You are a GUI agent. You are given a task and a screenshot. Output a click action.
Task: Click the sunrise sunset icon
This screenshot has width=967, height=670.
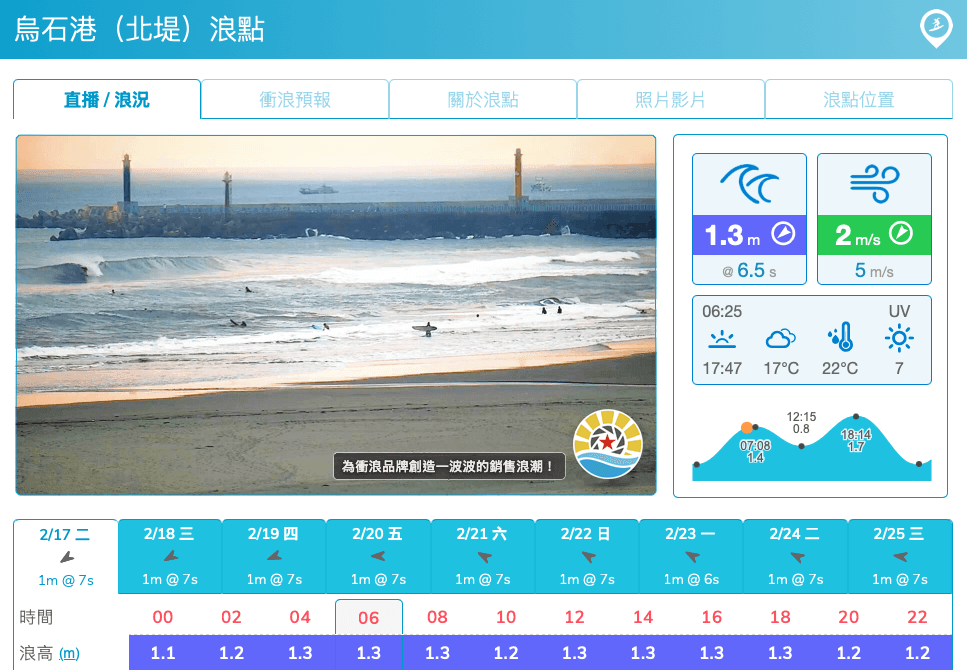[x=721, y=339]
